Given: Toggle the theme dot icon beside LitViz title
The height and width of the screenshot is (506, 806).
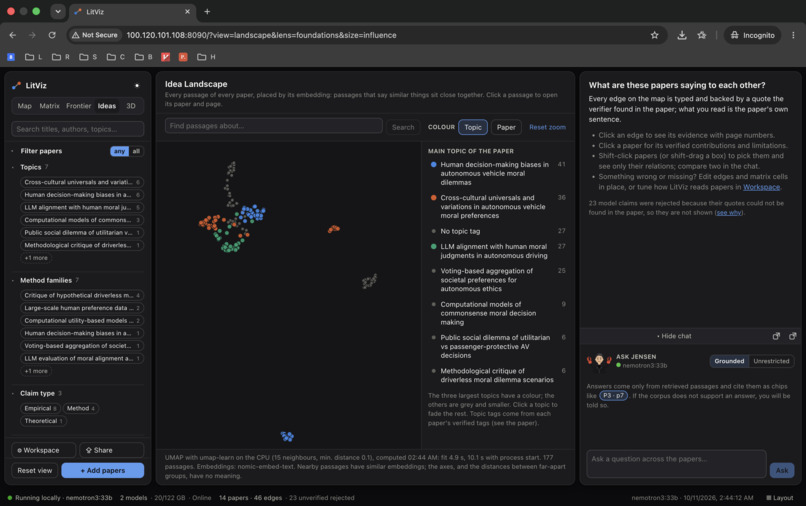Looking at the screenshot, I should 137,85.
